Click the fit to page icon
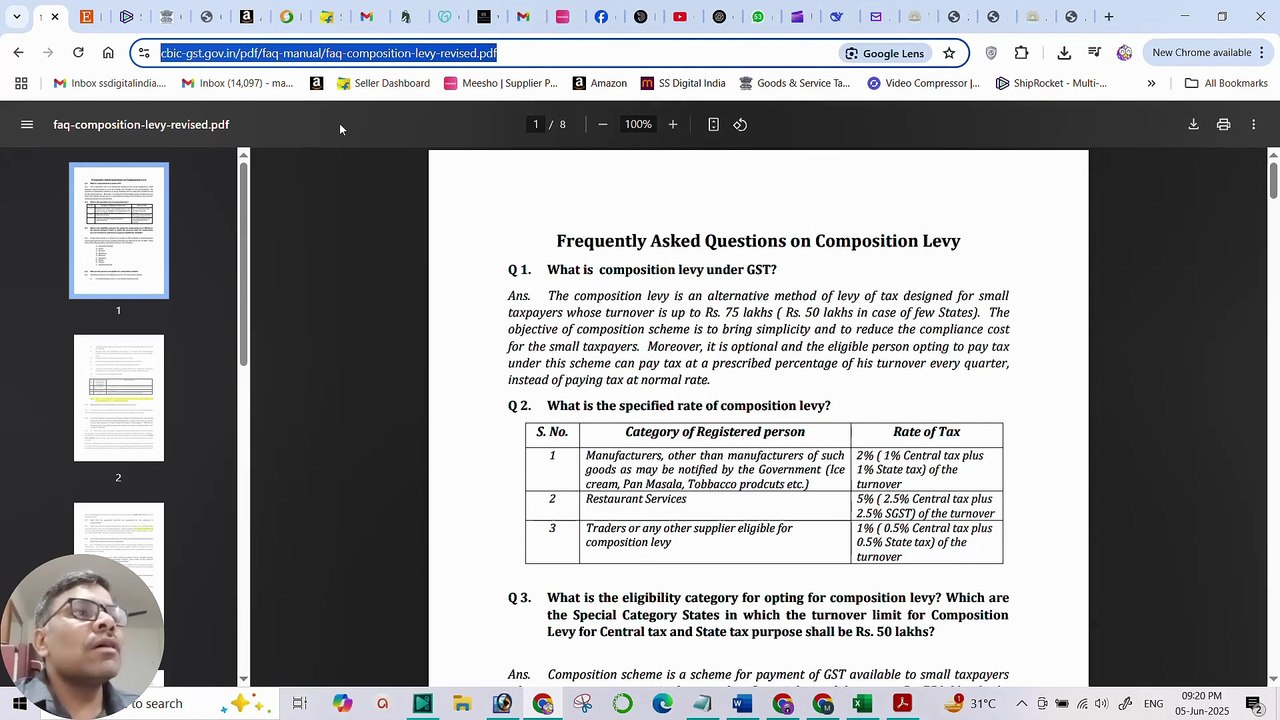This screenshot has width=1280, height=720. 713,125
